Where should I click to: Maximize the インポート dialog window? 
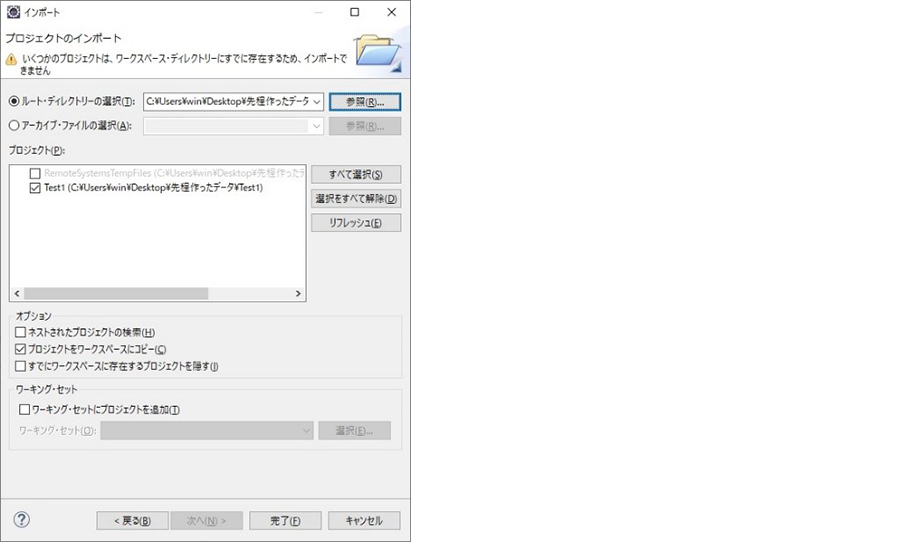[x=355, y=12]
